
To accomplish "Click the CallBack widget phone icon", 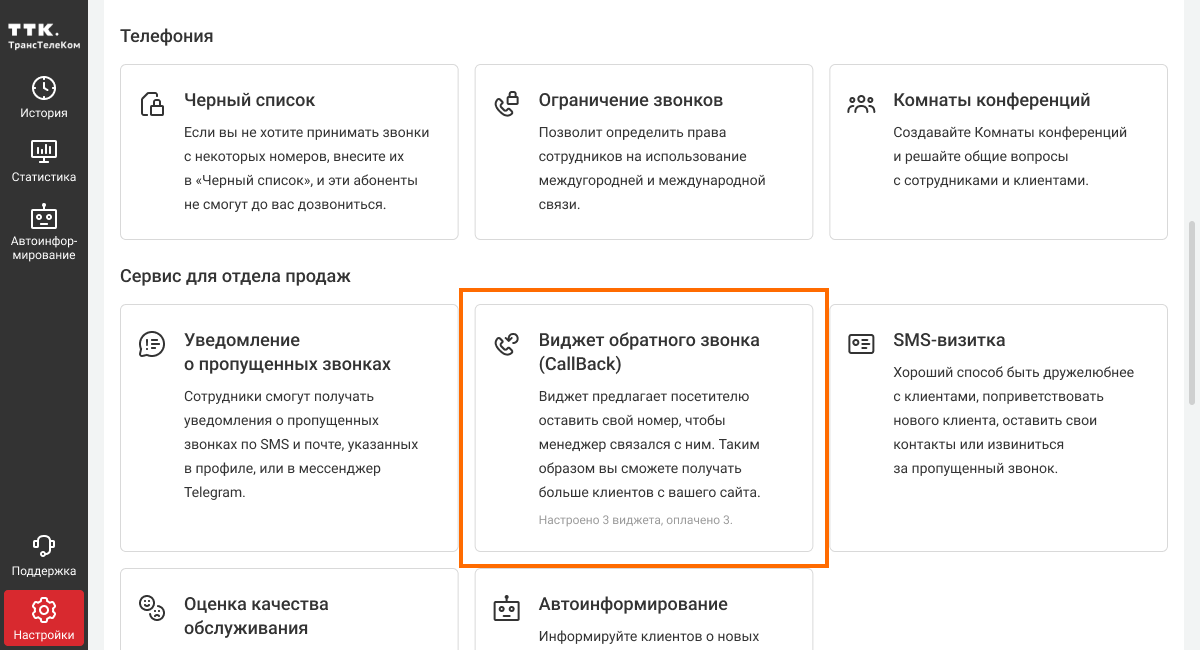I will [507, 344].
